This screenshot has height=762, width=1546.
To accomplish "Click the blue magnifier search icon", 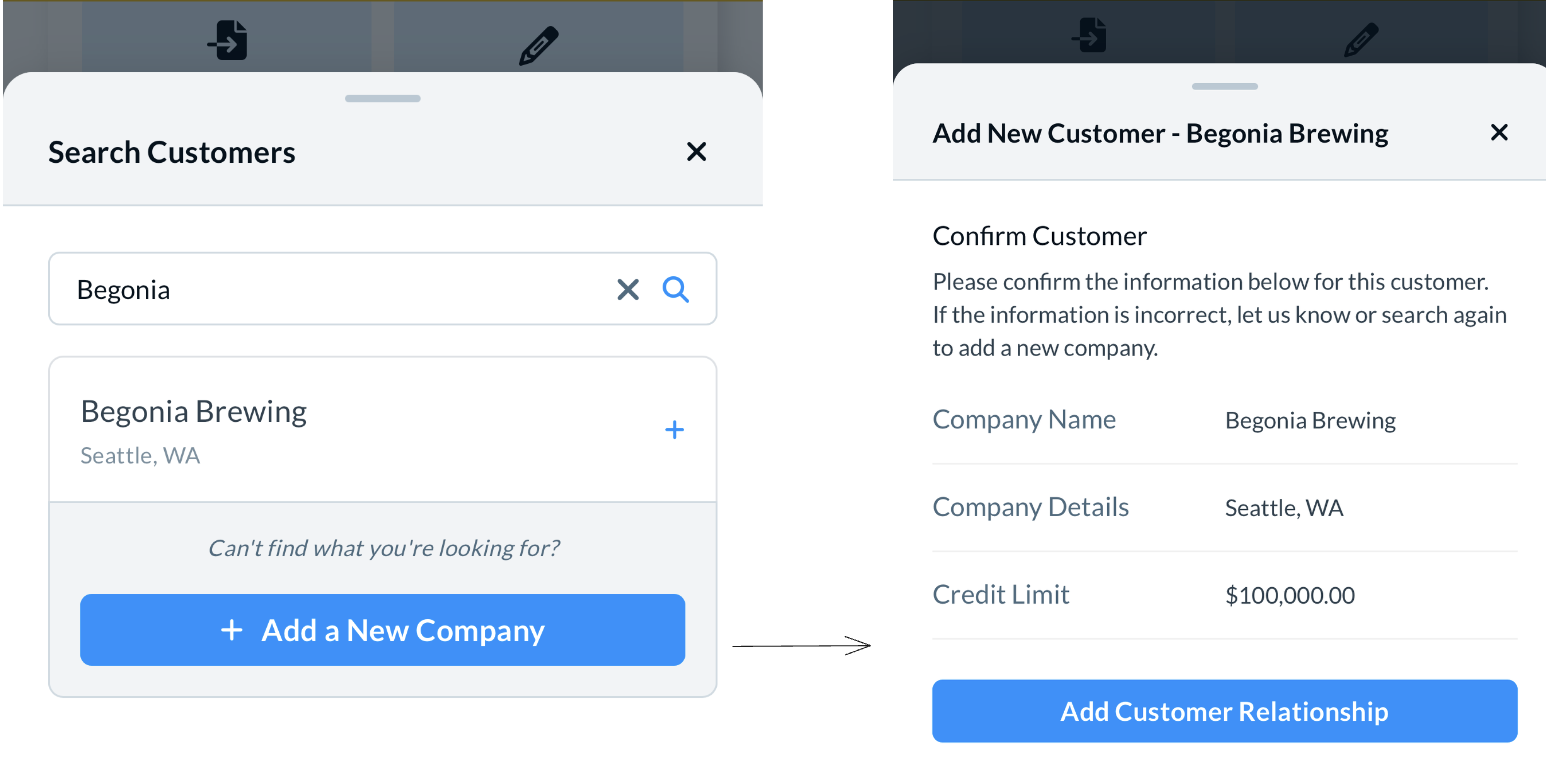I will (676, 290).
